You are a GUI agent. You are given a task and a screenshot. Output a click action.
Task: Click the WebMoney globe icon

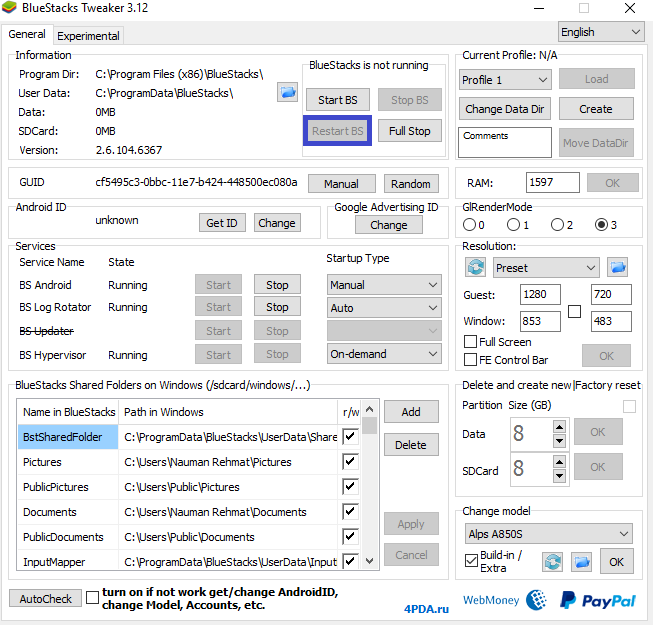pos(536,600)
